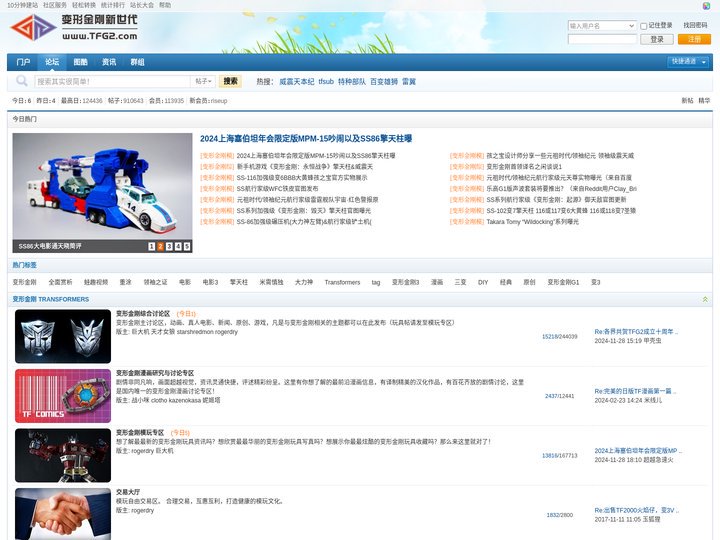Viewport: 720px width, 540px height.
Task: Open the 帖子 search type dropdown
Action: point(203,81)
